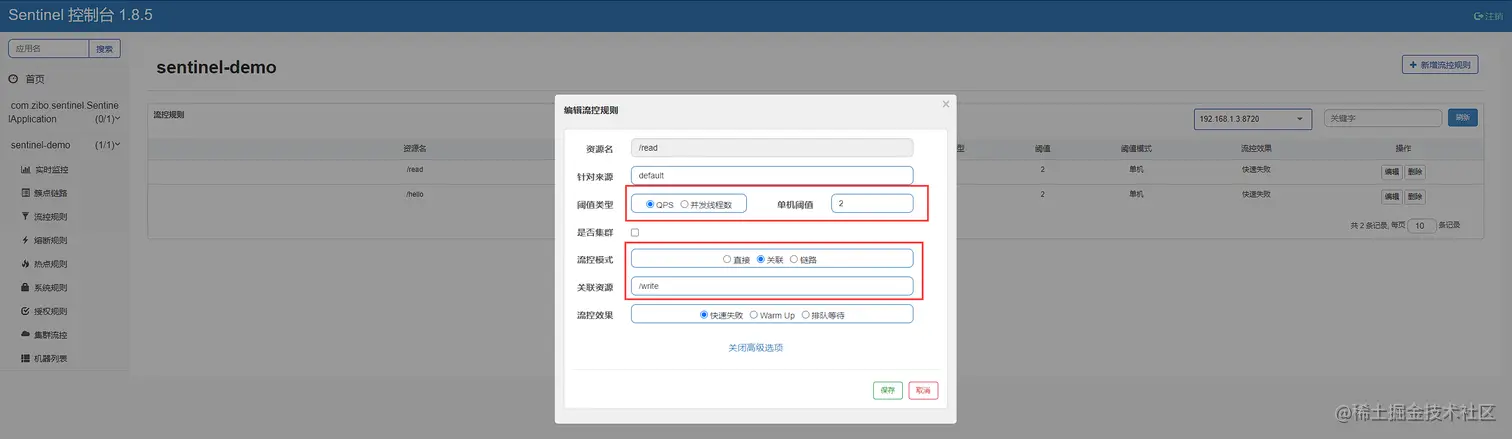Click the 资源名 column header
The height and width of the screenshot is (439, 1512).
tap(415, 148)
